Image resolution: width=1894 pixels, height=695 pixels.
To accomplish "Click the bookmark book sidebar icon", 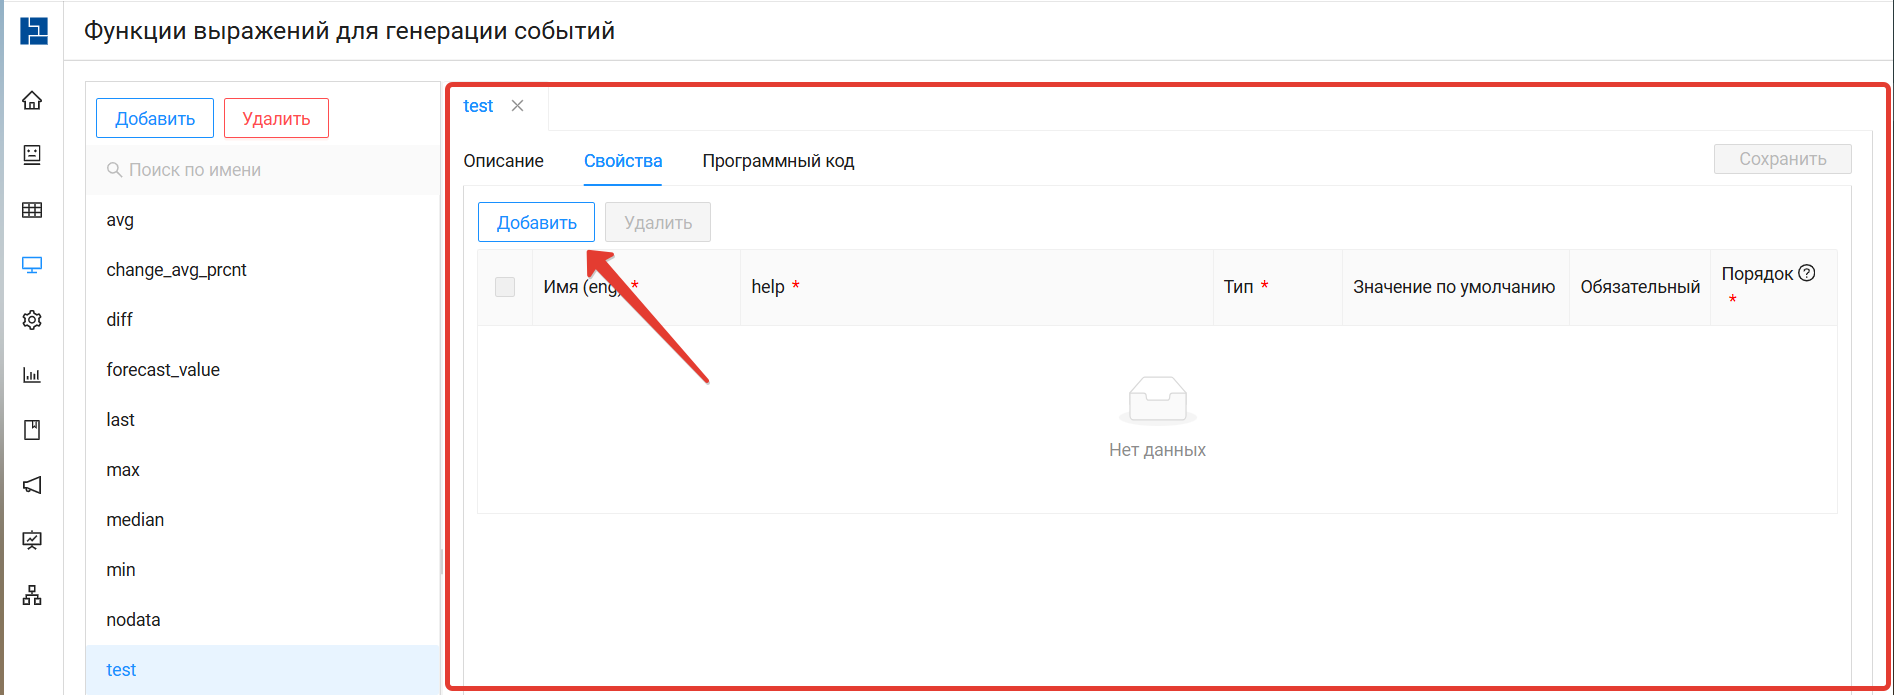I will [32, 430].
